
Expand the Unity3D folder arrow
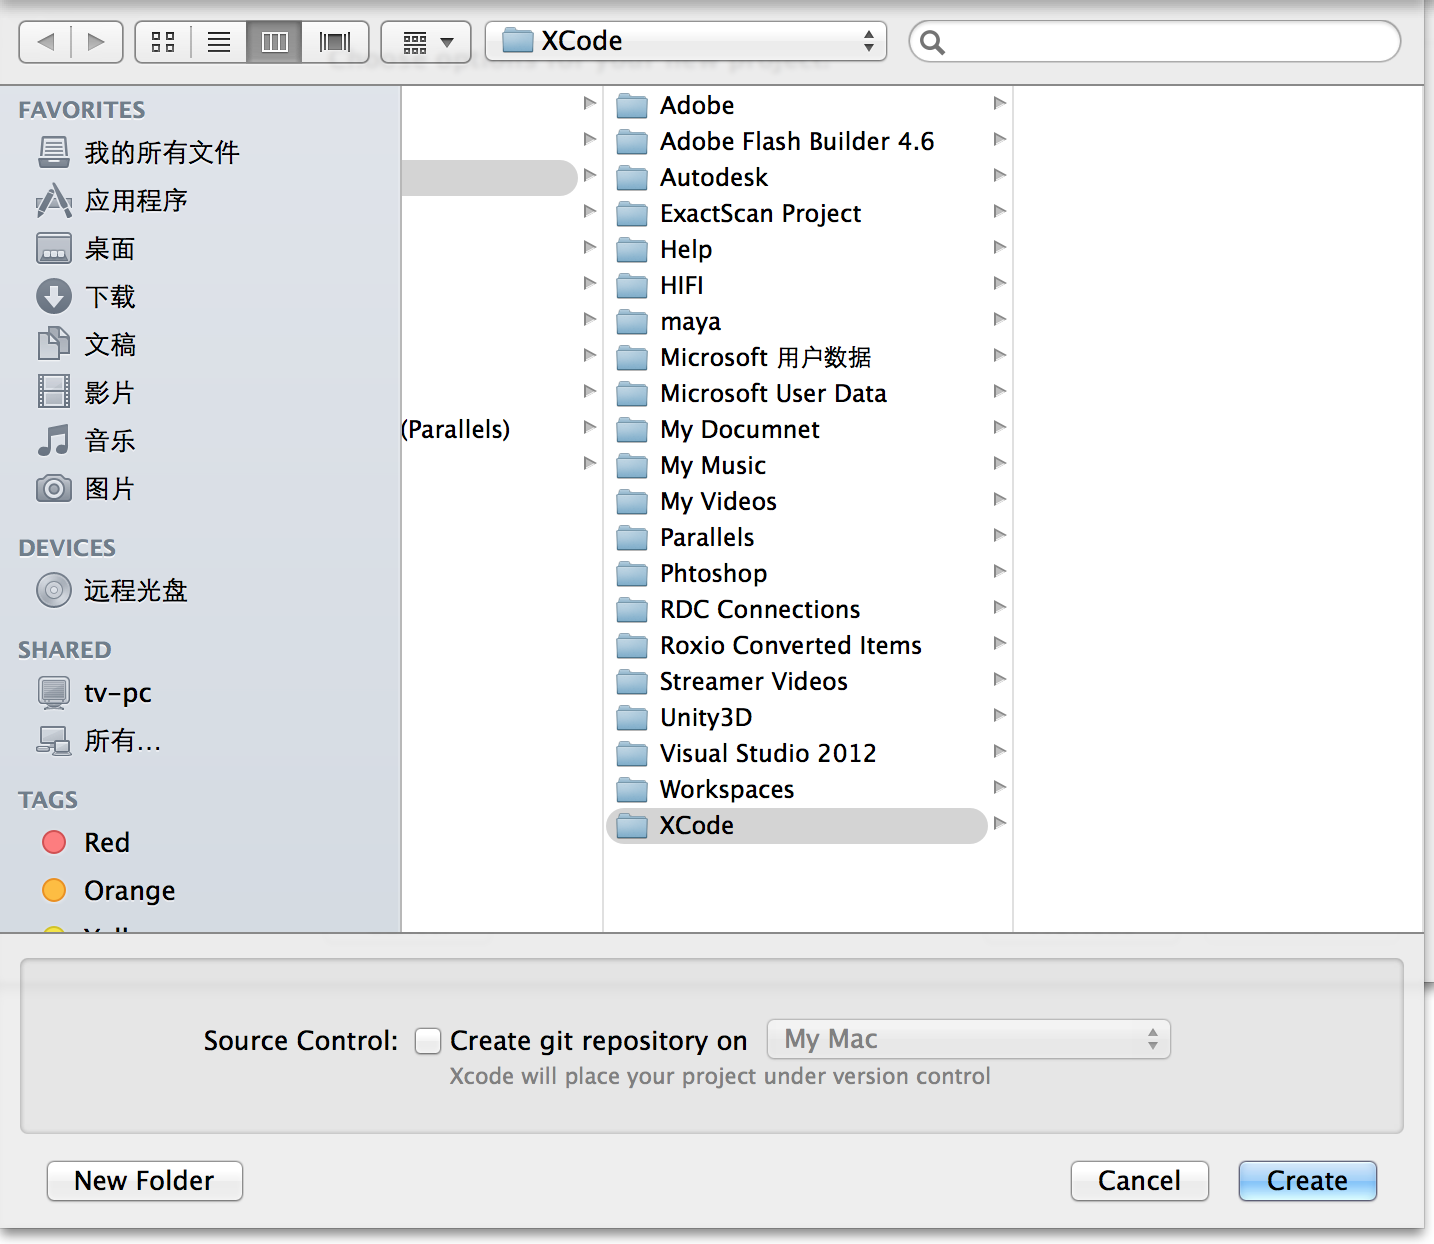[x=999, y=715]
